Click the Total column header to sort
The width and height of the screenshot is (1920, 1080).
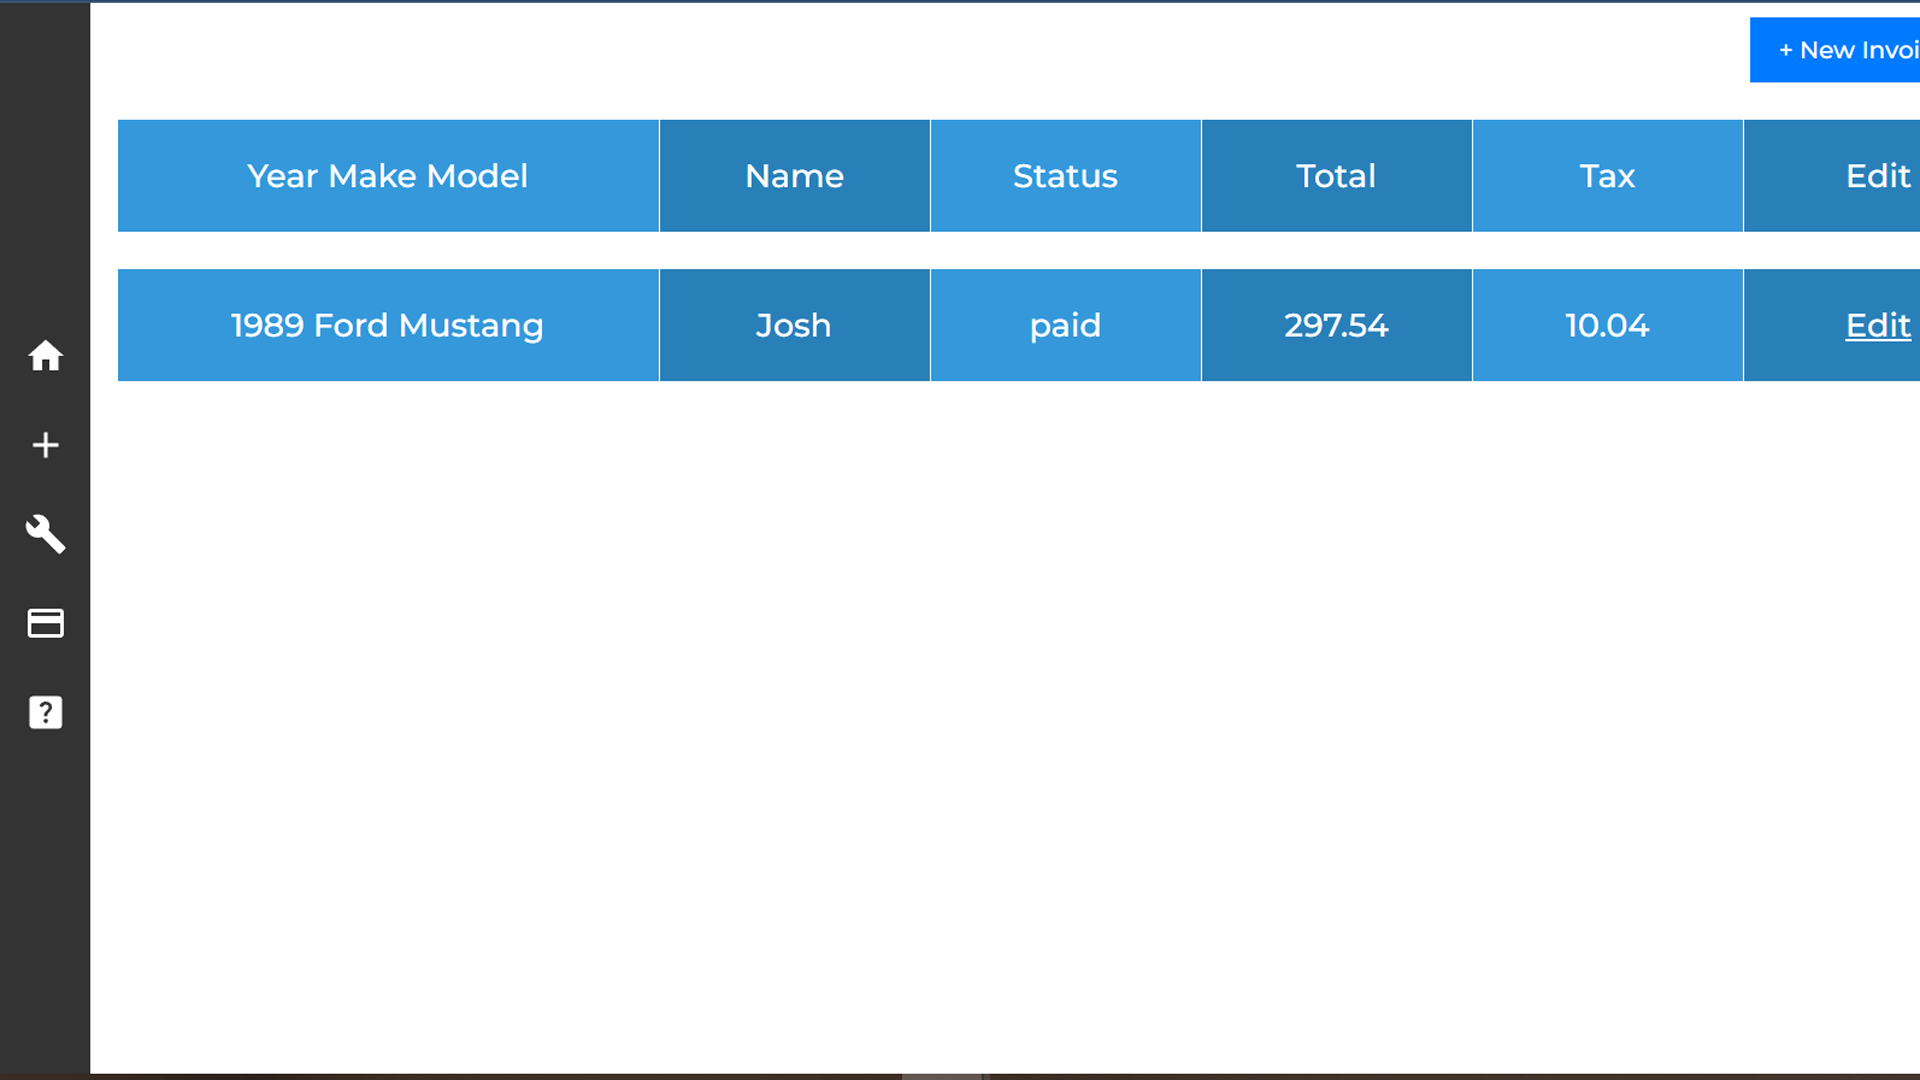[1336, 175]
